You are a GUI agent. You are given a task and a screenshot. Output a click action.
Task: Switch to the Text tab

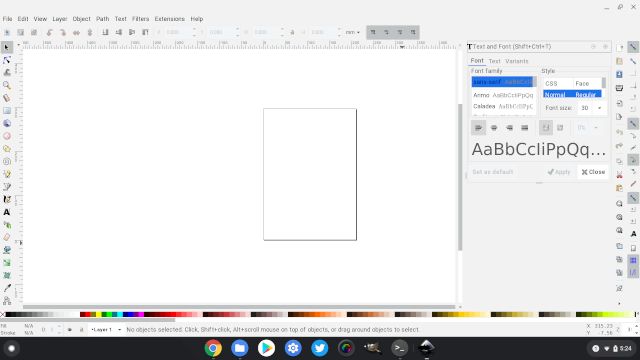494,61
